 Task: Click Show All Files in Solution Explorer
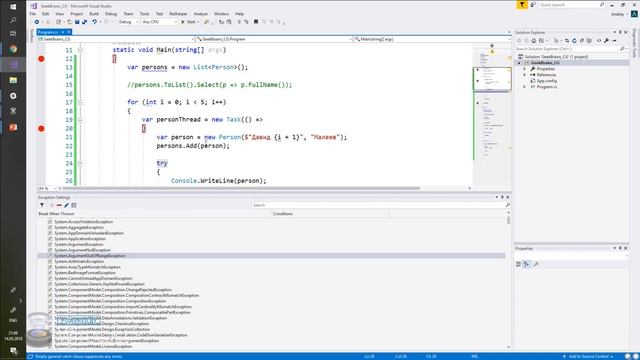pyautogui.click(x=589, y=41)
